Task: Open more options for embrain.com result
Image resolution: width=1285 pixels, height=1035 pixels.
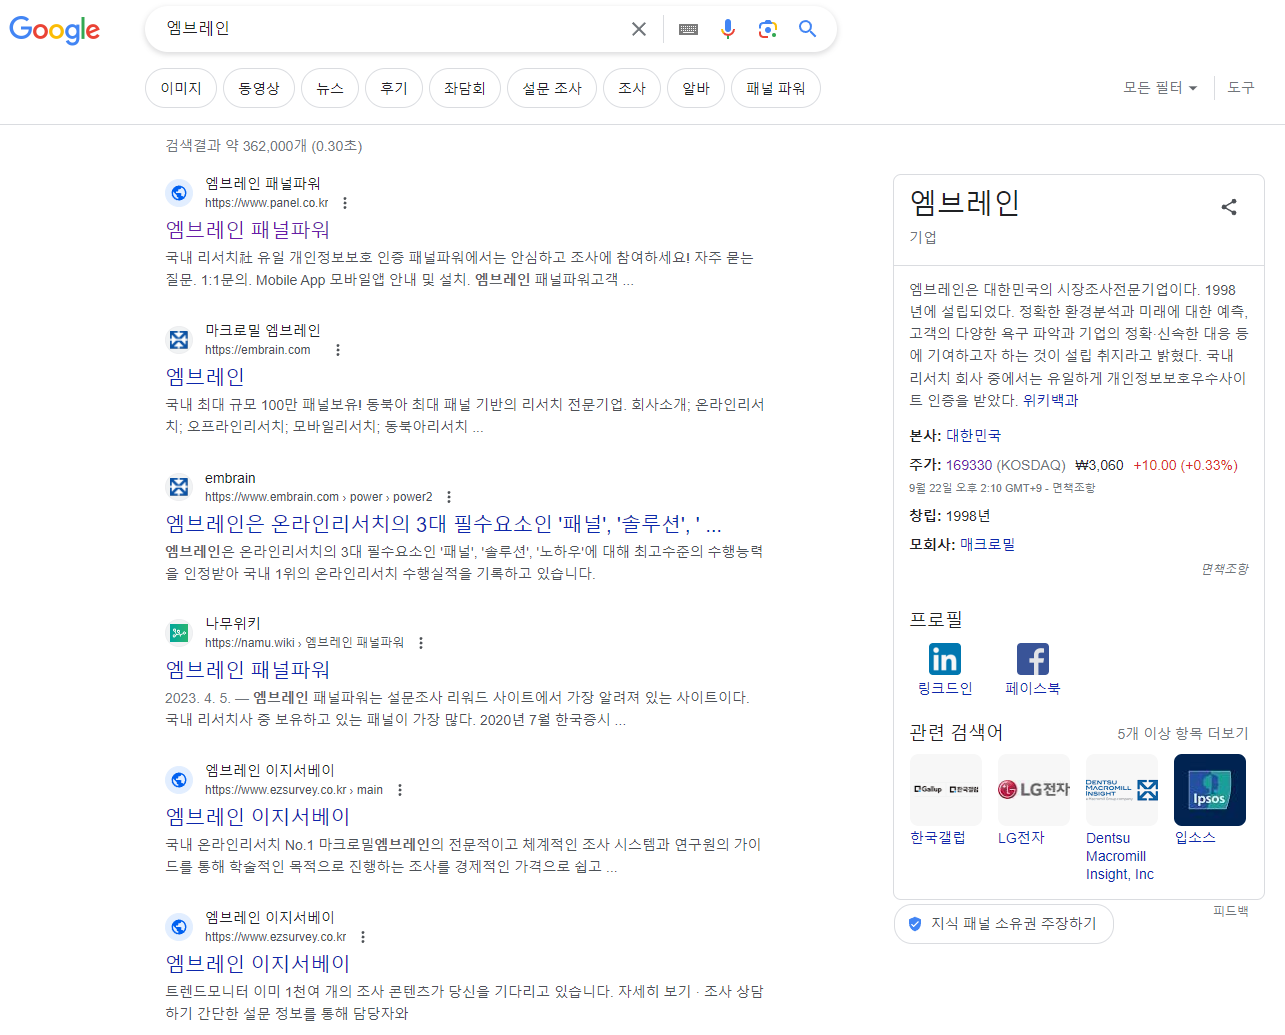Action: pos(338,350)
